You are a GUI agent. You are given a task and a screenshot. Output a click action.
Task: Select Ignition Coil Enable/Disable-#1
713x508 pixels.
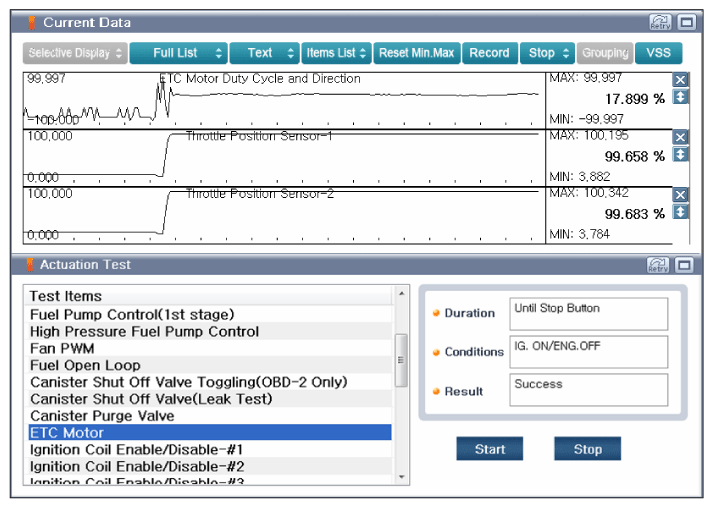(x=210, y=449)
